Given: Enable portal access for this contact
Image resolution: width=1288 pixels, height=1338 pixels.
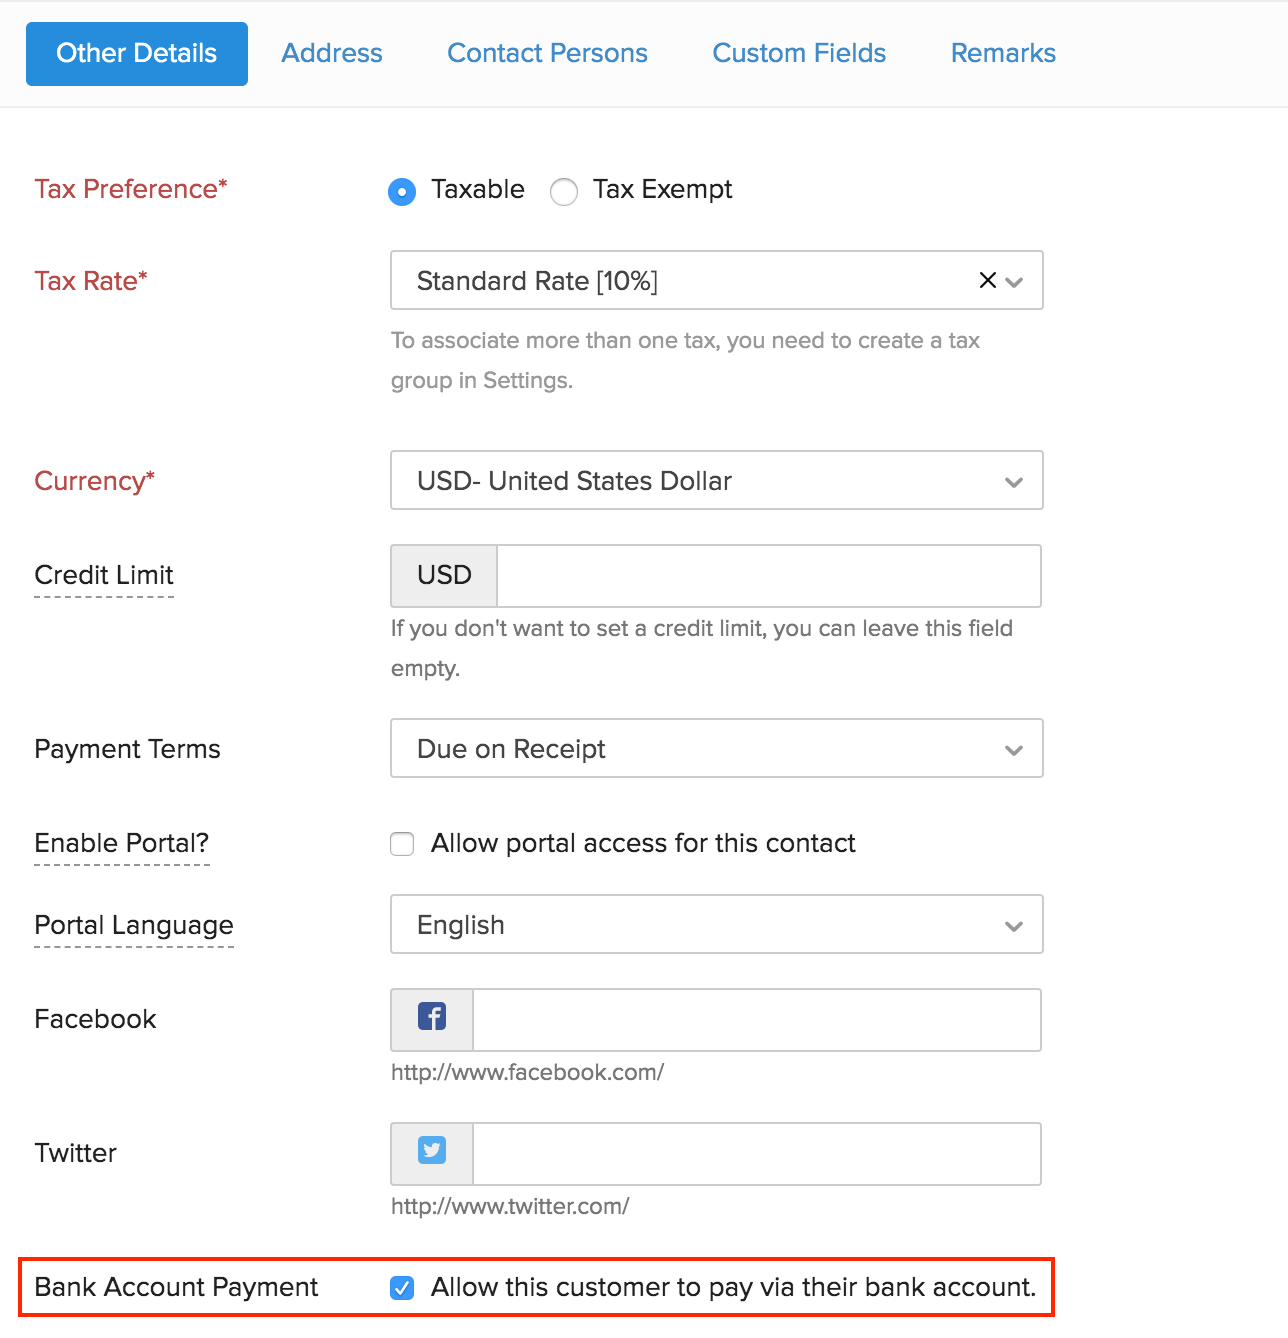Looking at the screenshot, I should click(401, 844).
